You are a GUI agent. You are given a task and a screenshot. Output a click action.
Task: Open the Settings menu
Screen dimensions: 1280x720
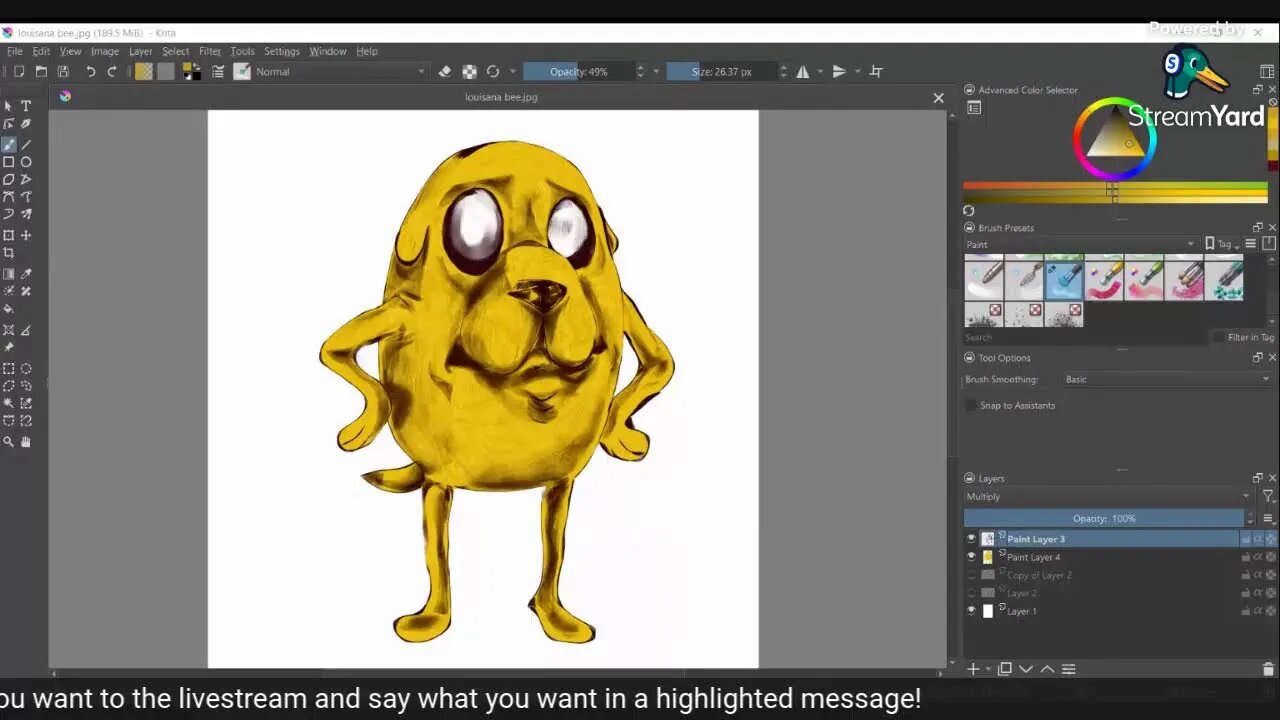282,51
